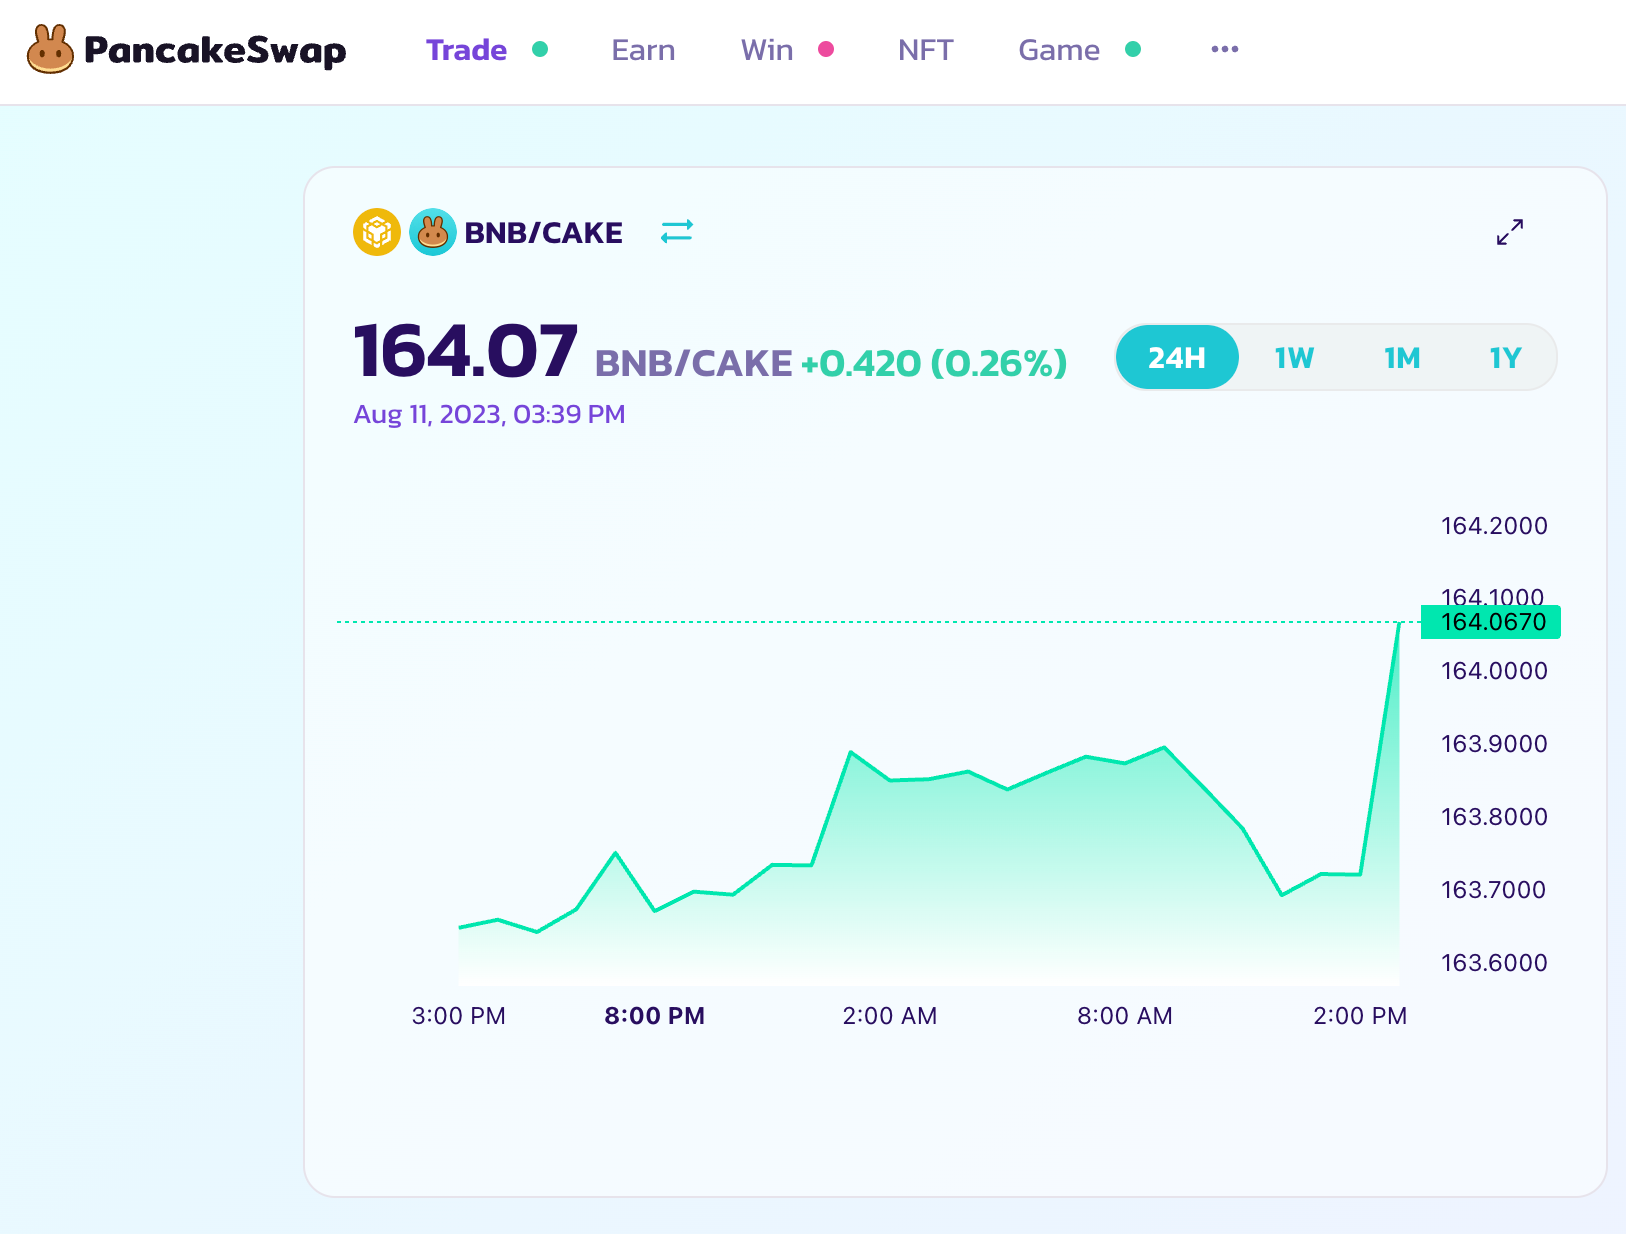
Task: Click pink dot next to Win
Action: [826, 49]
